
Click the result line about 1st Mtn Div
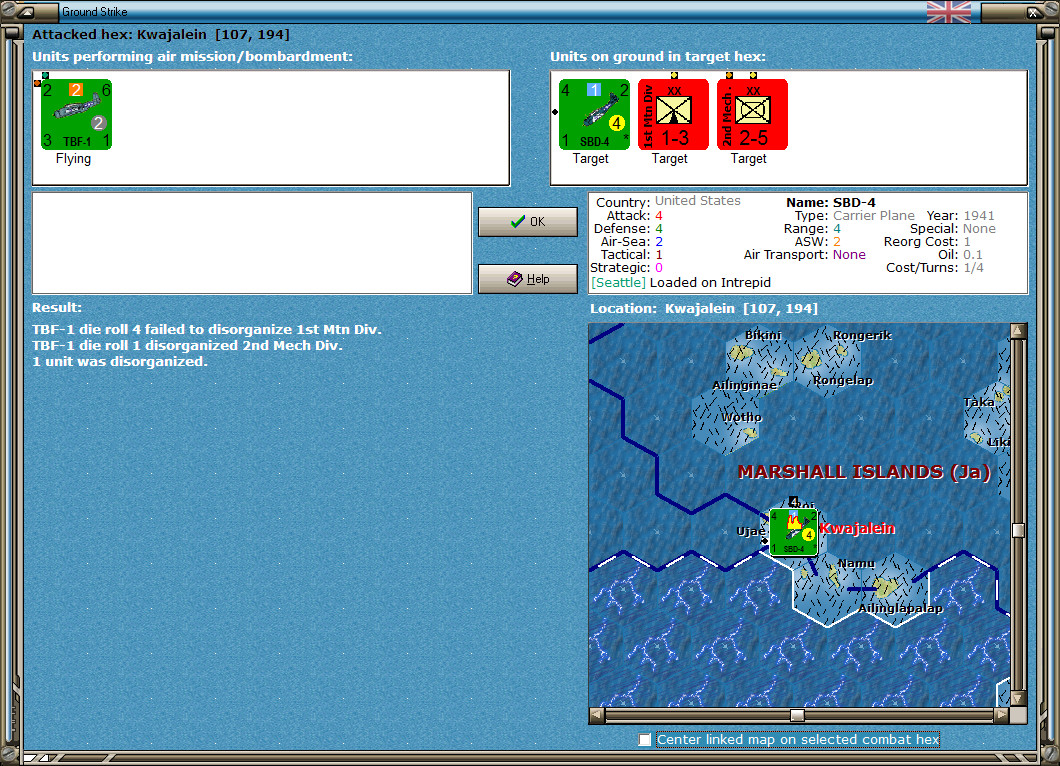[x=207, y=330]
